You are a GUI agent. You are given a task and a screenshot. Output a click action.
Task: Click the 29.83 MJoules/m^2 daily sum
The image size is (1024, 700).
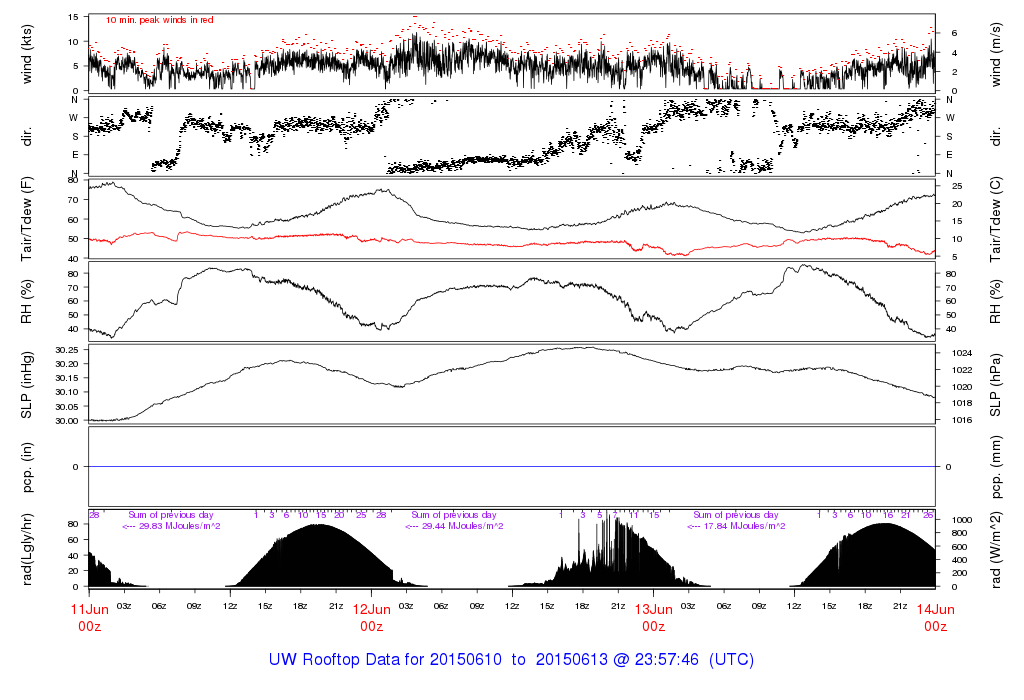tap(171, 526)
